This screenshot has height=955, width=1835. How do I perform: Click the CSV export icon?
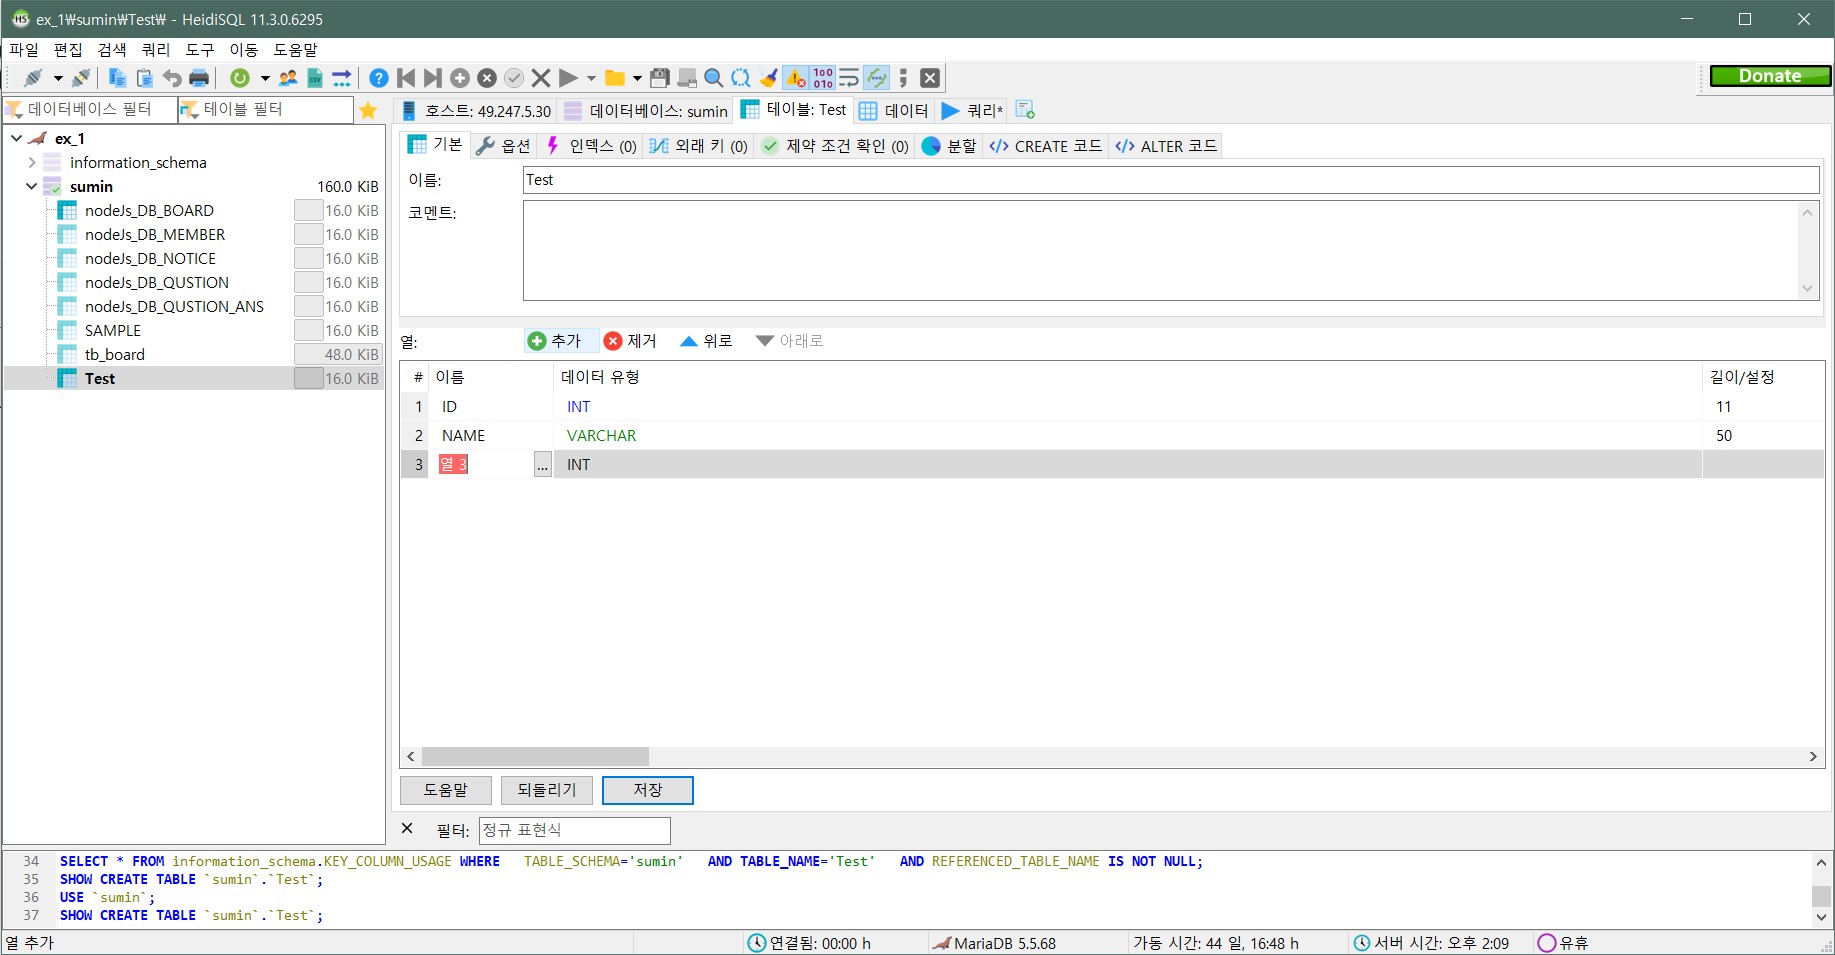coord(315,78)
